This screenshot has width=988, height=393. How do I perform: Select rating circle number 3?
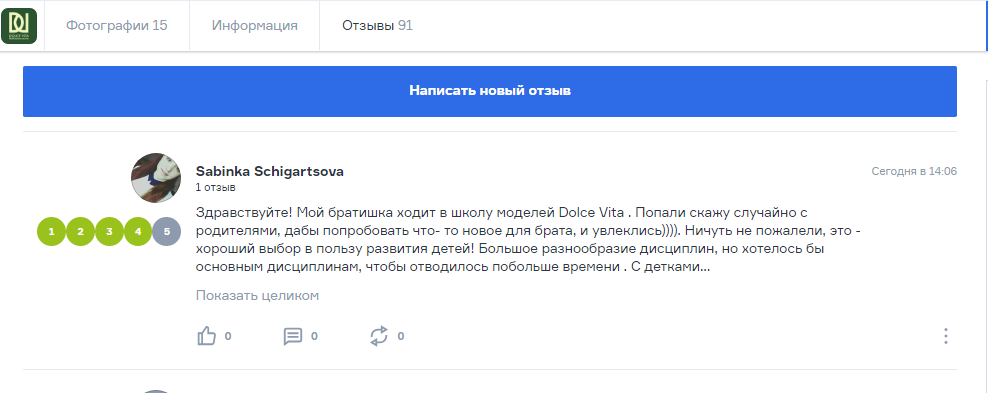point(110,231)
